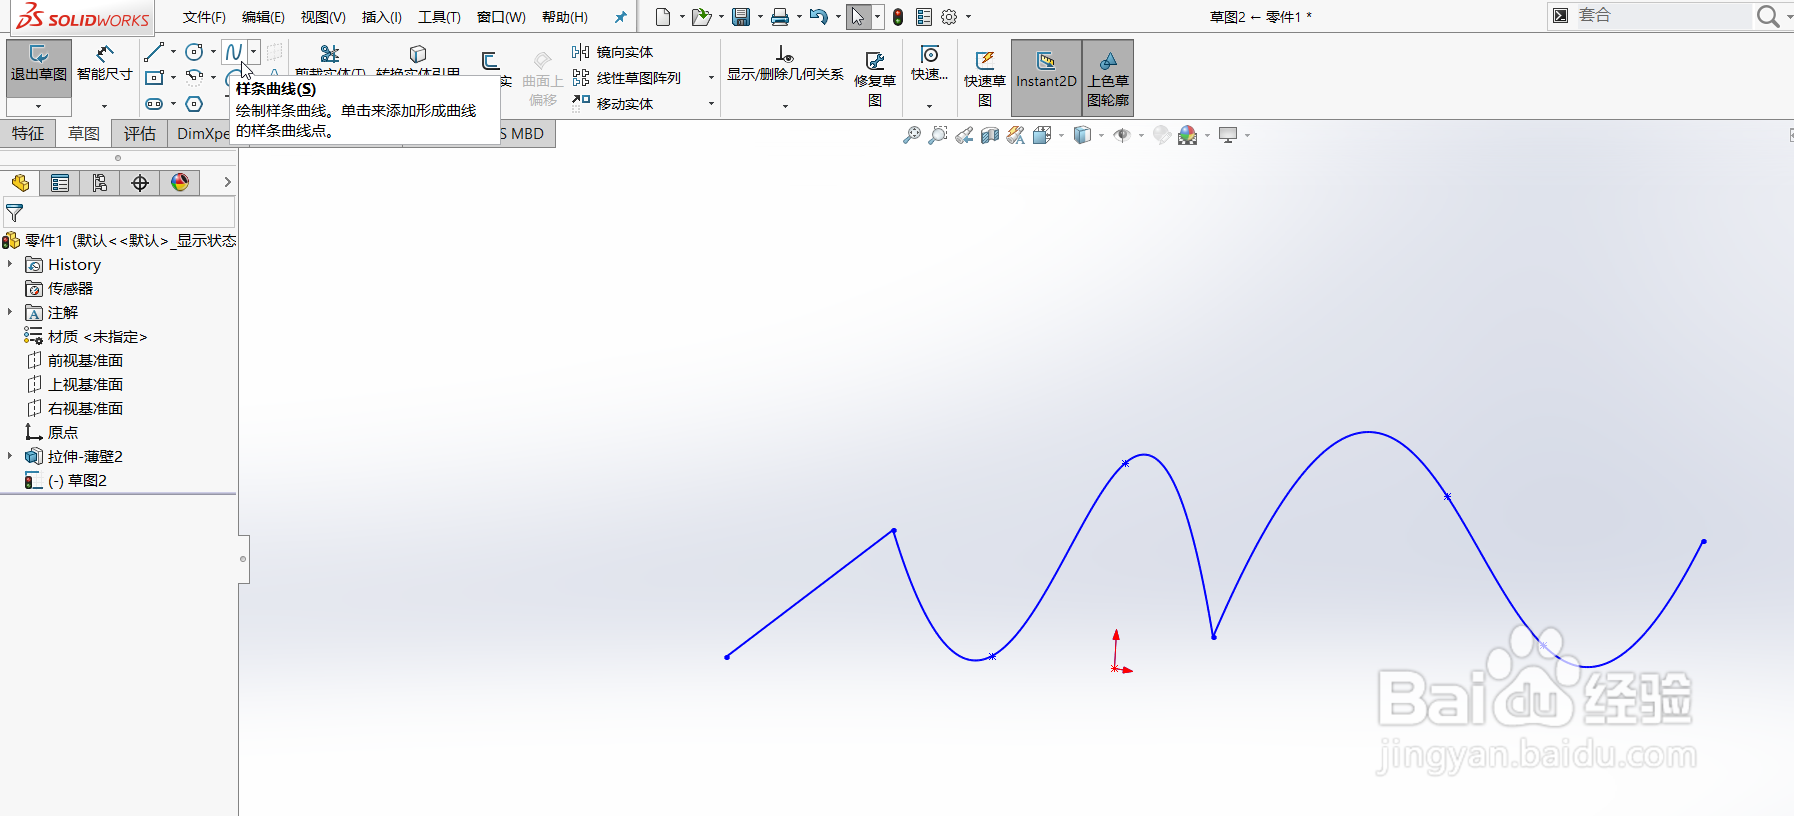Open the dropdown under 退出草图
Screen dimensions: 1794x816
[39, 106]
